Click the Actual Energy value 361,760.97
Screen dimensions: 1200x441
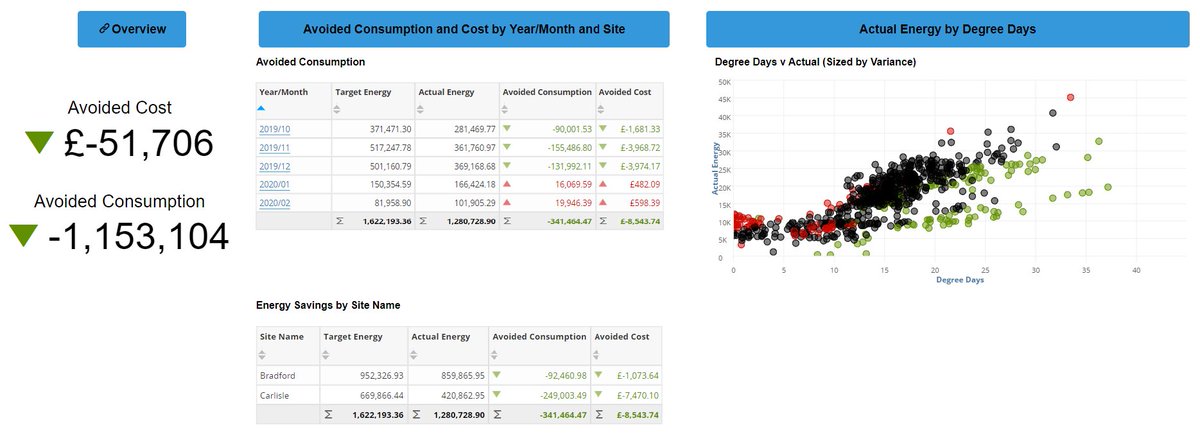[475, 147]
